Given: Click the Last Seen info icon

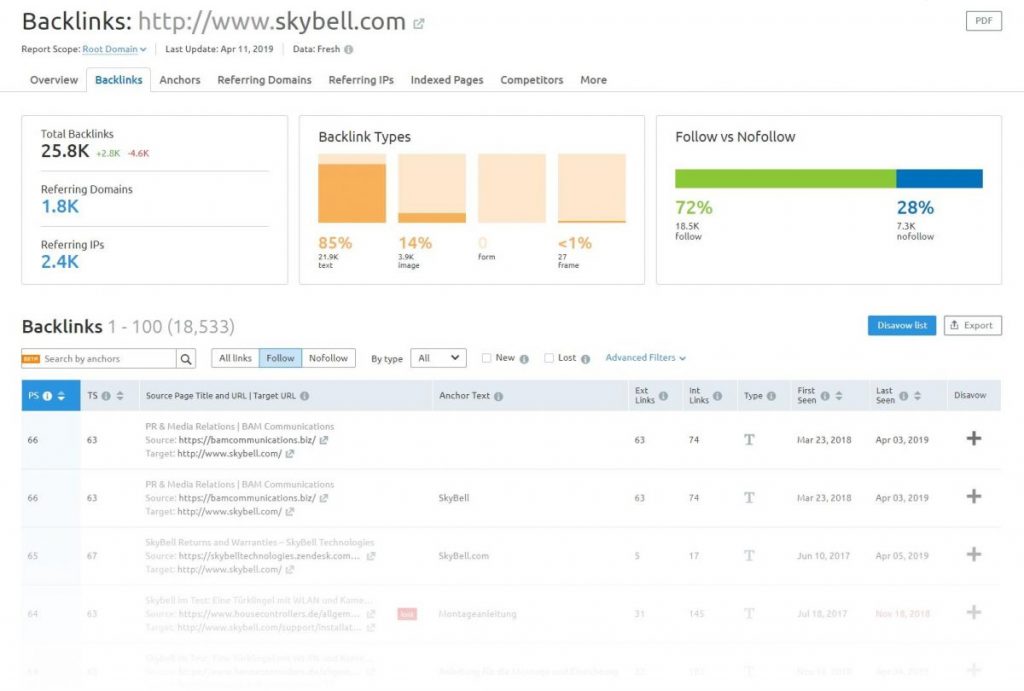Looking at the screenshot, I should tap(903, 396).
